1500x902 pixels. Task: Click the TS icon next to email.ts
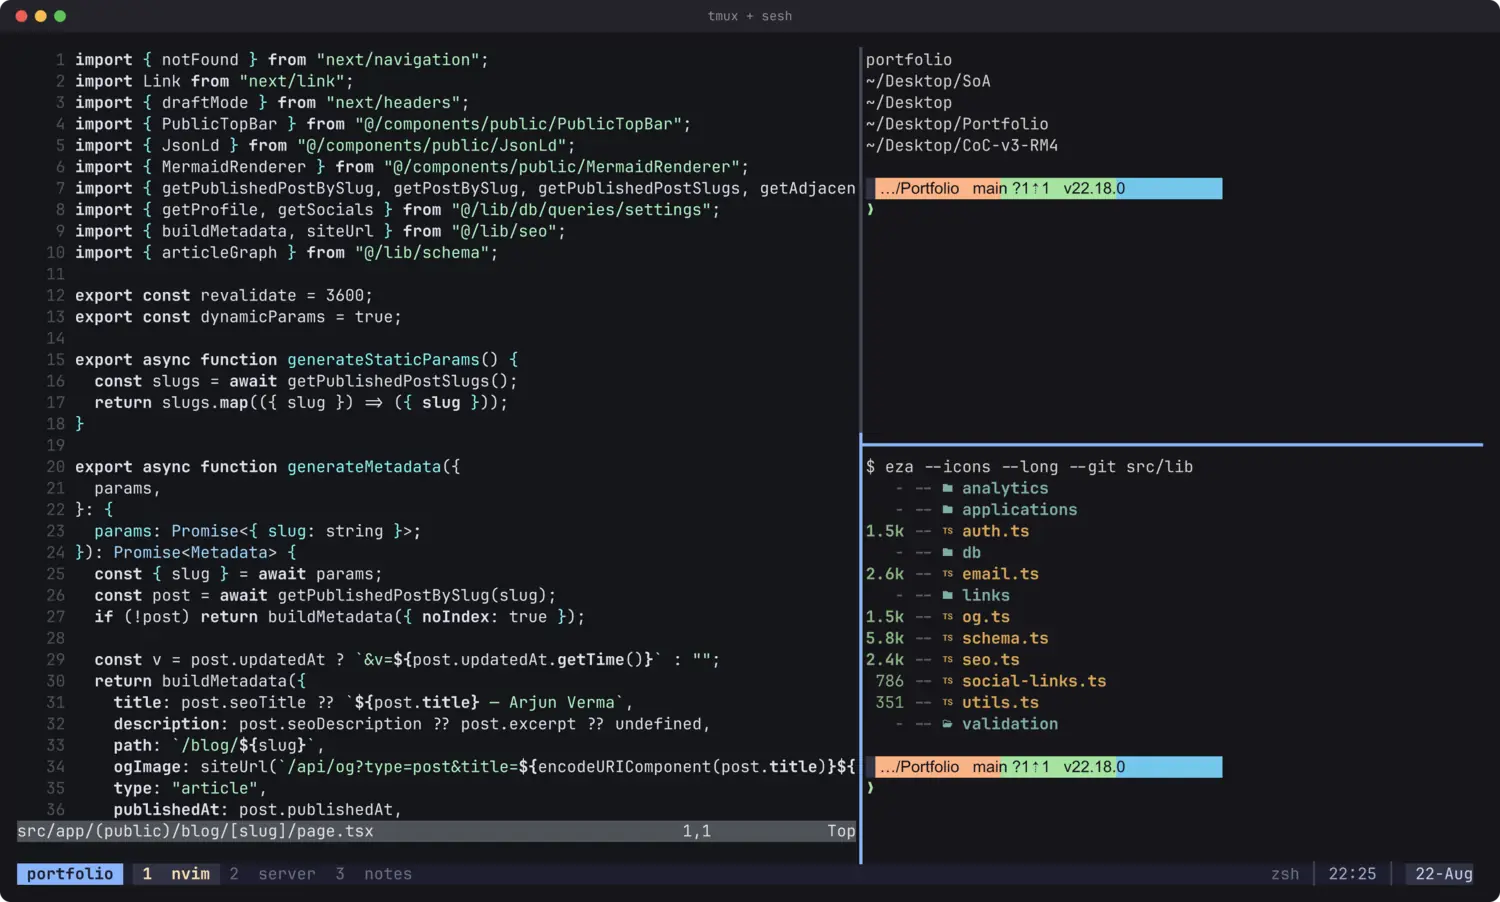(947, 574)
